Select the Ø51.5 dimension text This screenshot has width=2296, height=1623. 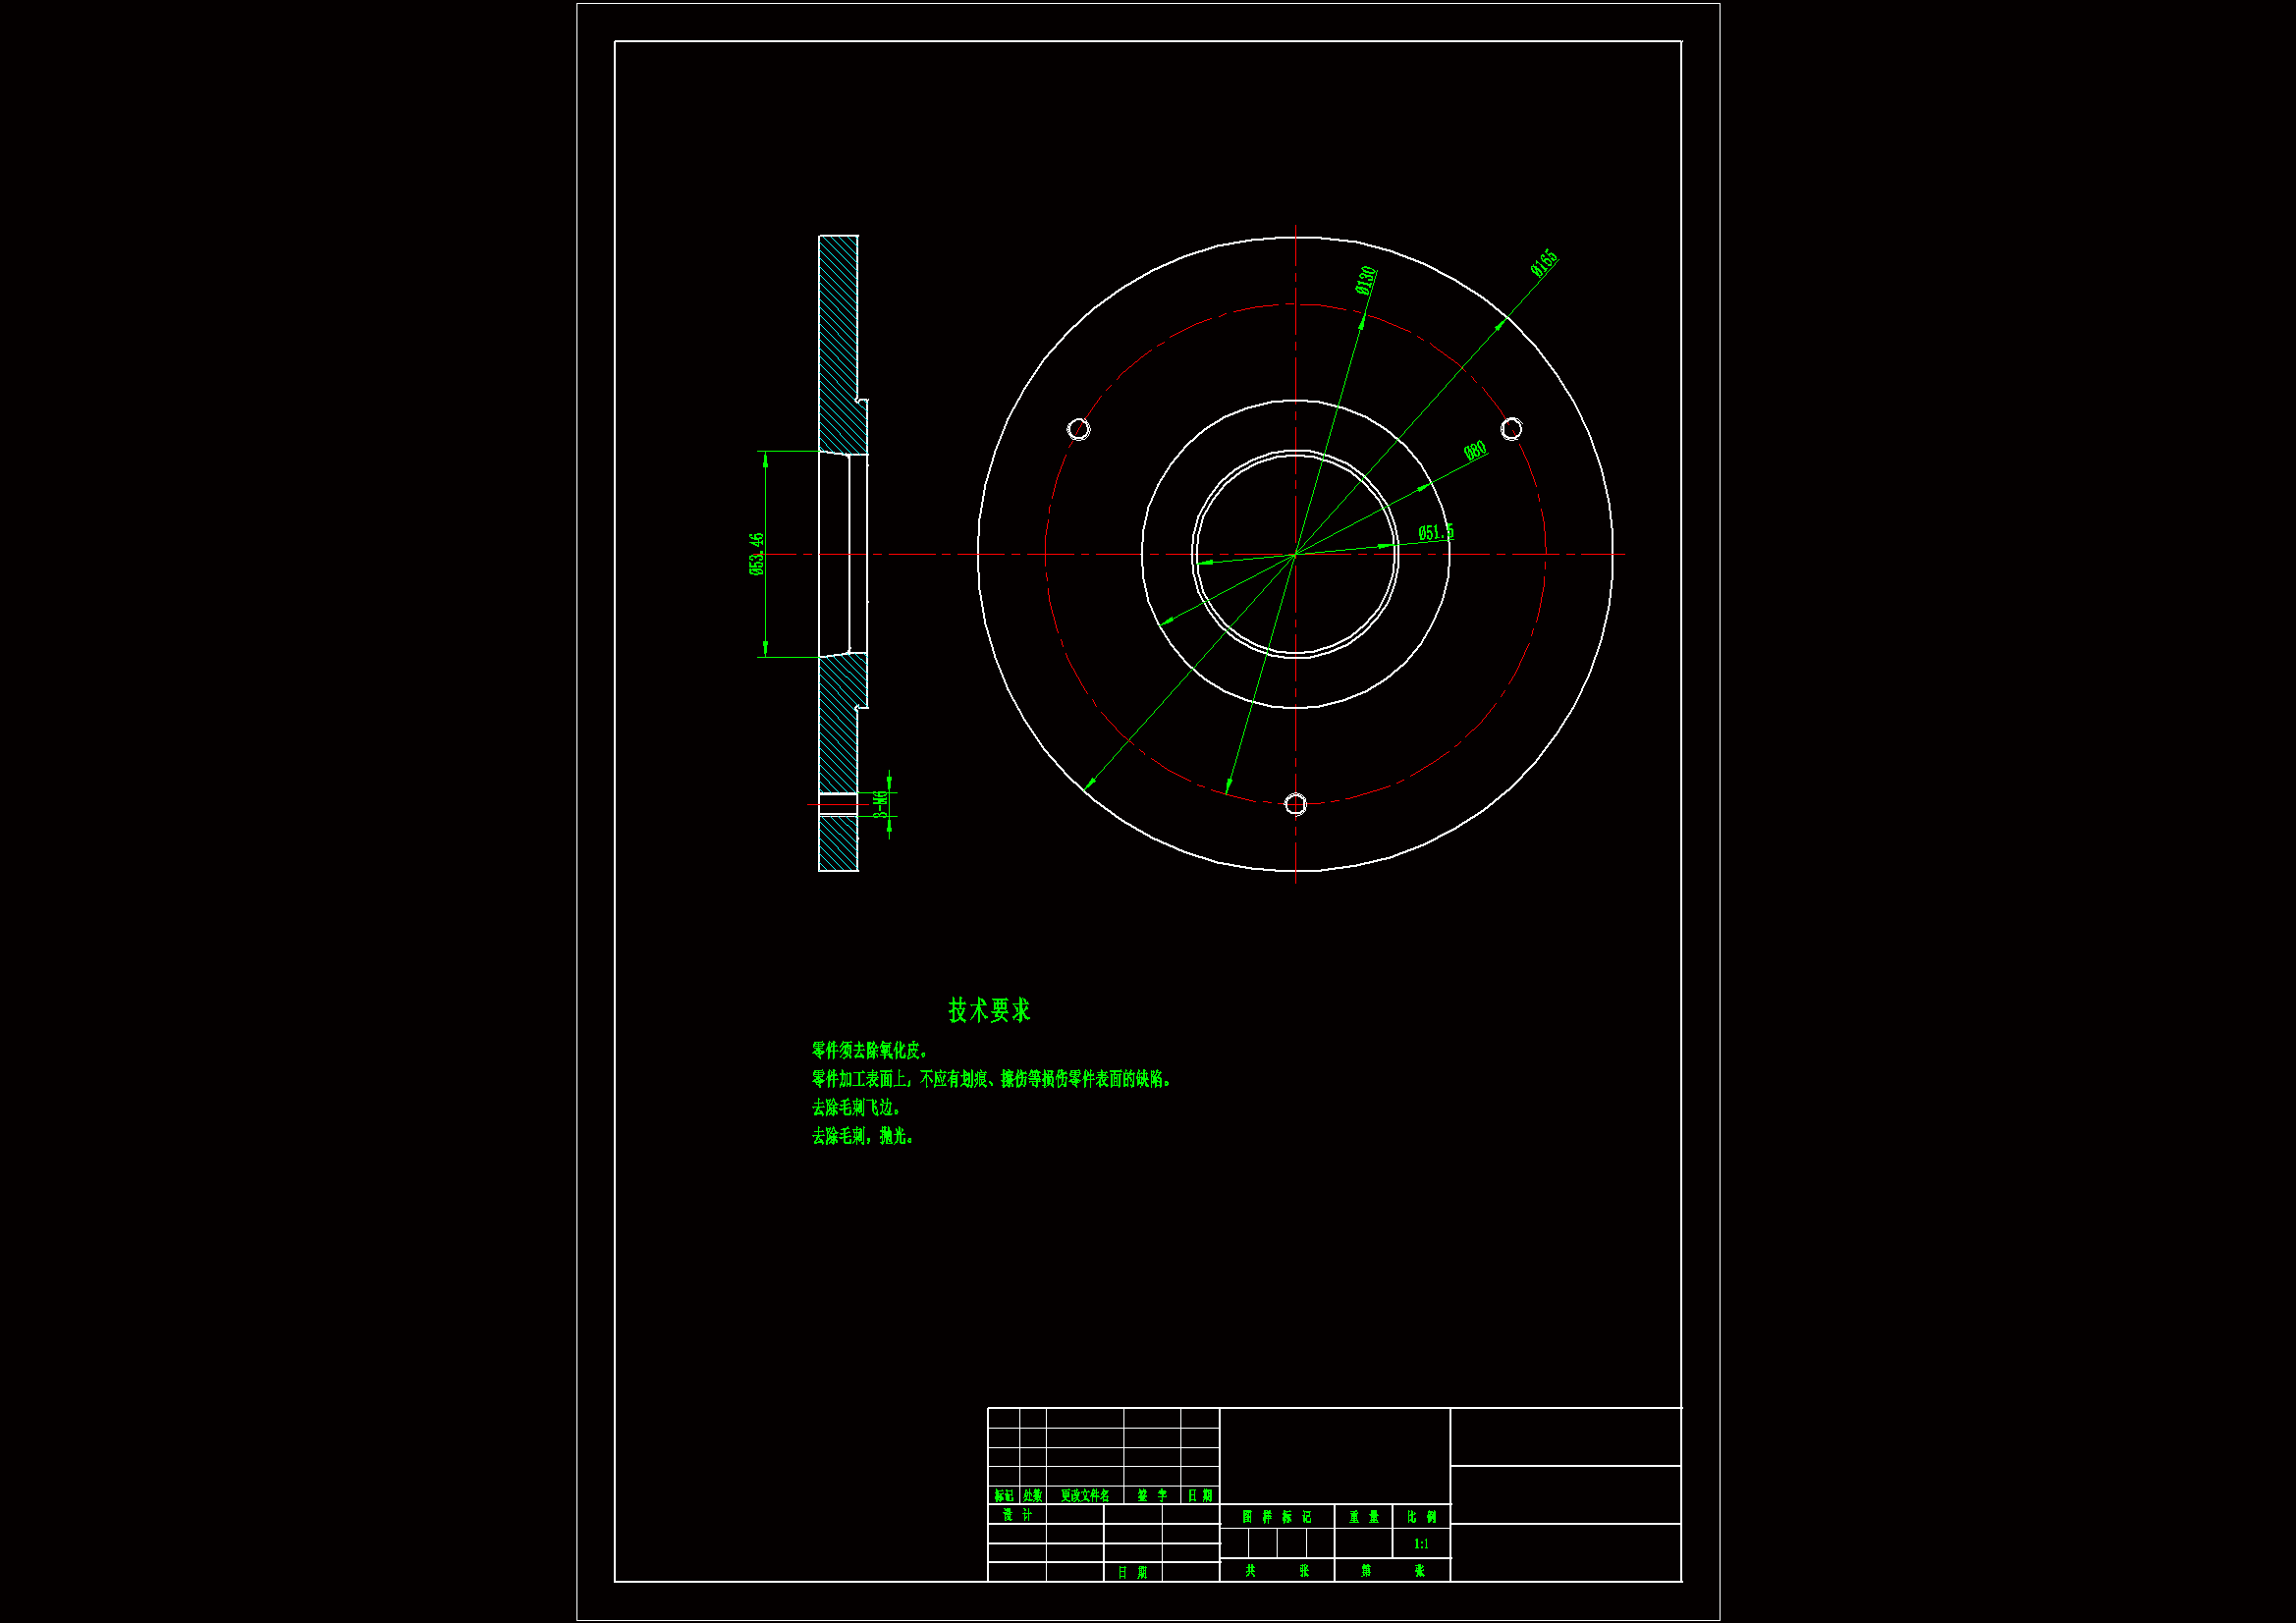[1436, 533]
